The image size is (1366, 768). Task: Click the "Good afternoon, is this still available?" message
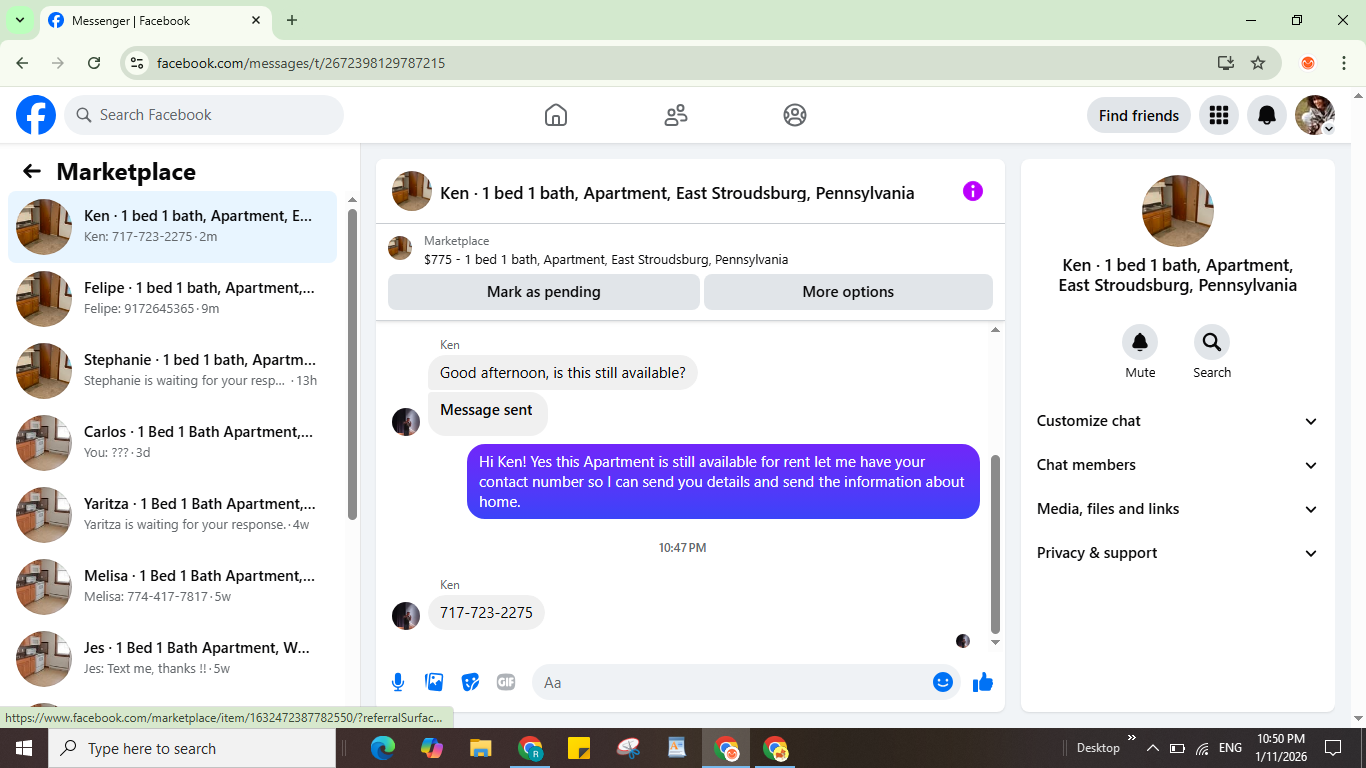point(563,373)
